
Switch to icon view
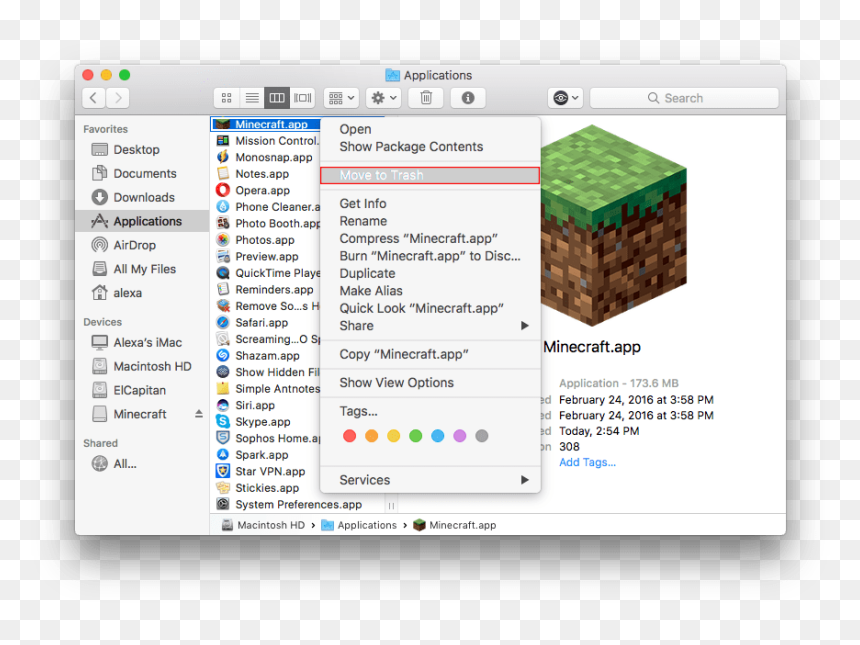226,98
